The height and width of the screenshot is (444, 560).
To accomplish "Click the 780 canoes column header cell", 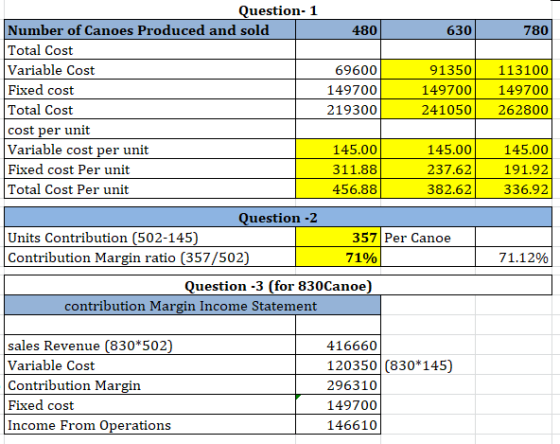I will 514,30.
